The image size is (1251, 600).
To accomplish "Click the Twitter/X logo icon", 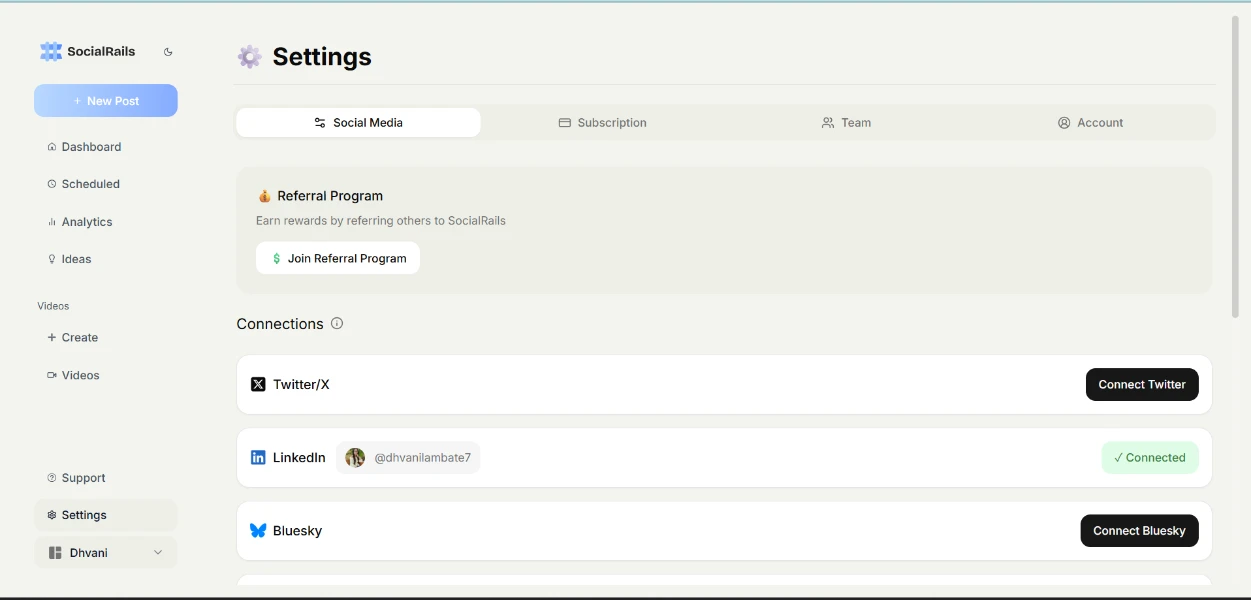I will pos(258,384).
